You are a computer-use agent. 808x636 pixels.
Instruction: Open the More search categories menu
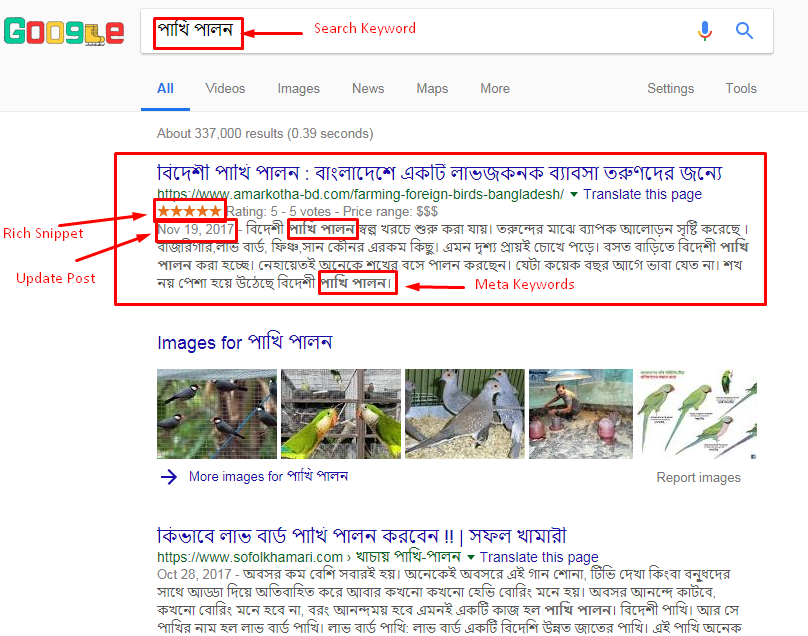pyautogui.click(x=495, y=89)
